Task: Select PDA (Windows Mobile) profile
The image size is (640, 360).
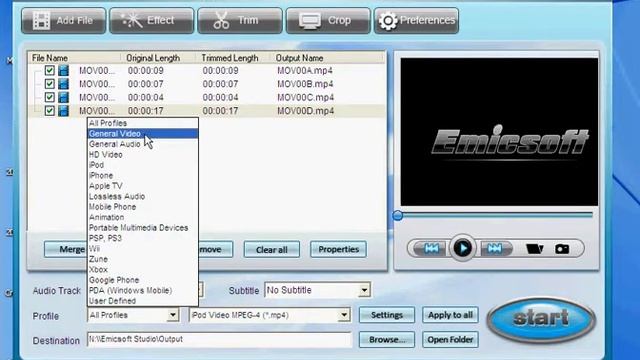Action: point(143,290)
